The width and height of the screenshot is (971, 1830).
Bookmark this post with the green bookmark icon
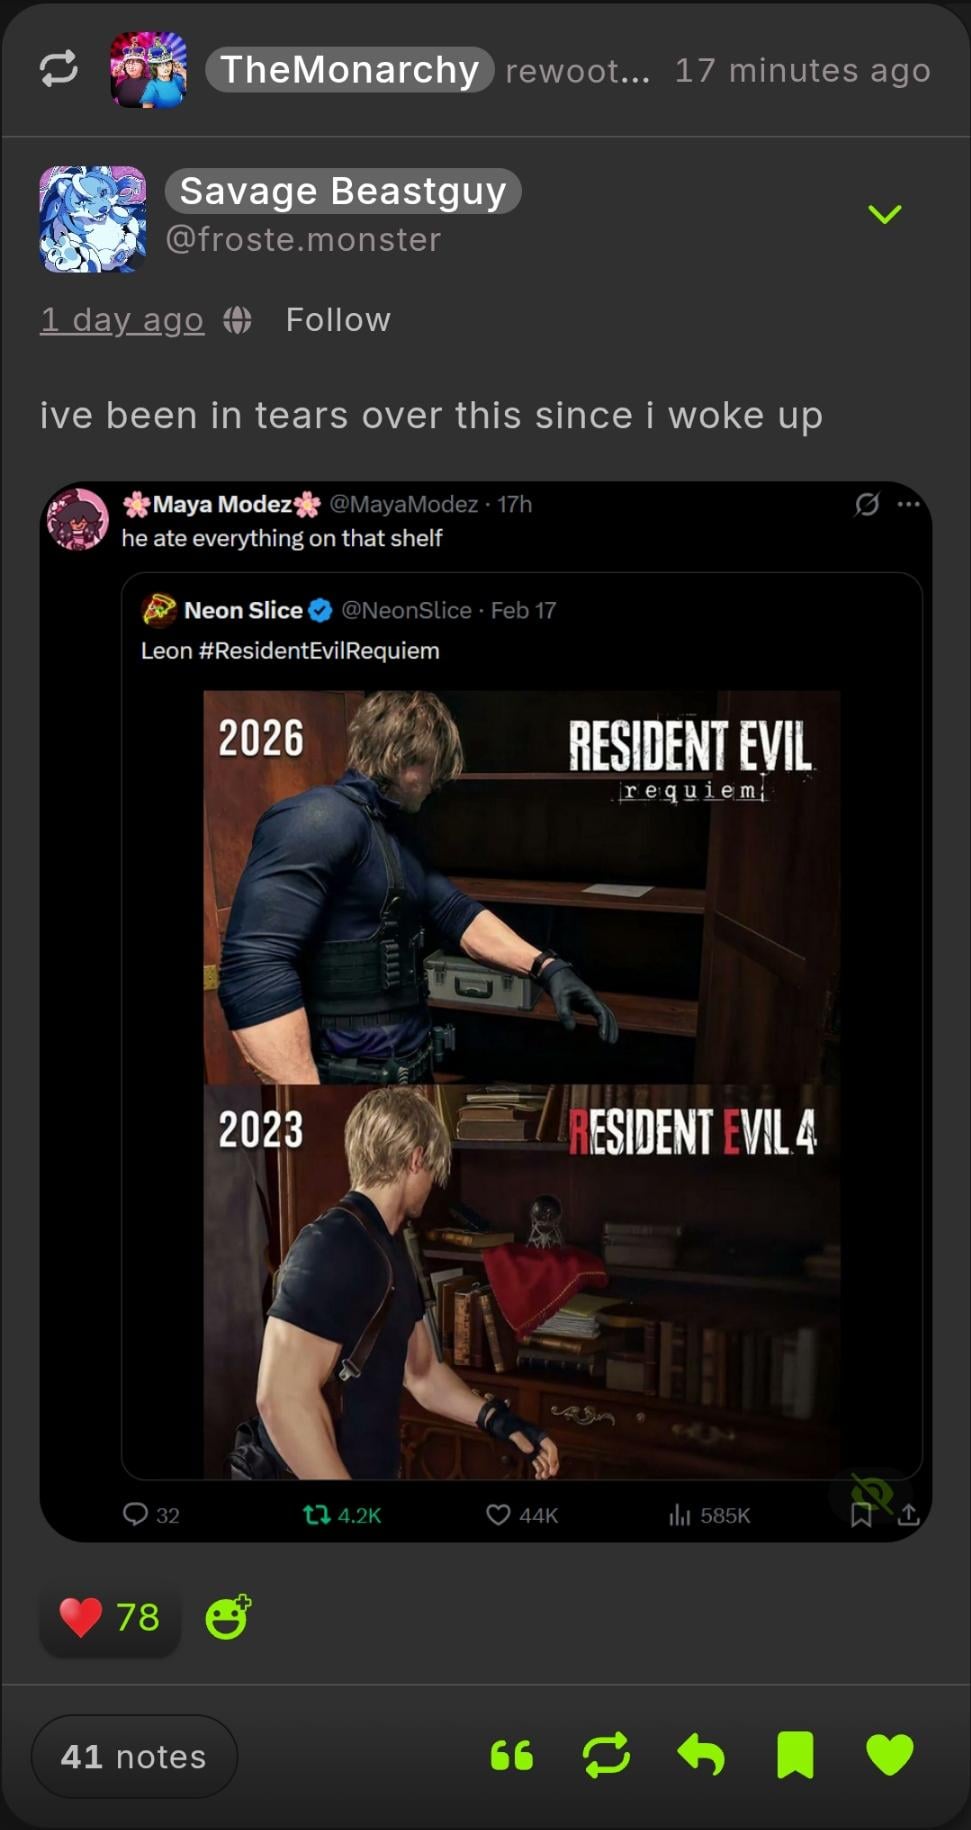(x=795, y=1755)
